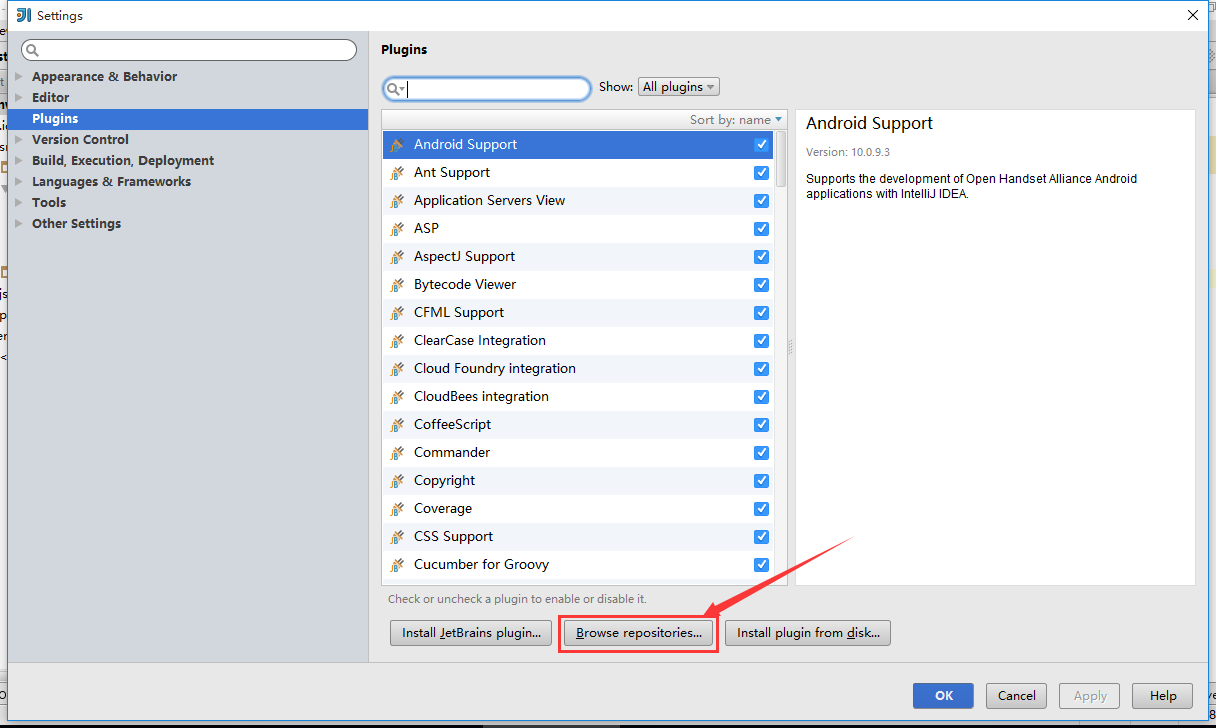Open the Languages & Frameworks category
This screenshot has width=1216, height=728.
coord(111,182)
